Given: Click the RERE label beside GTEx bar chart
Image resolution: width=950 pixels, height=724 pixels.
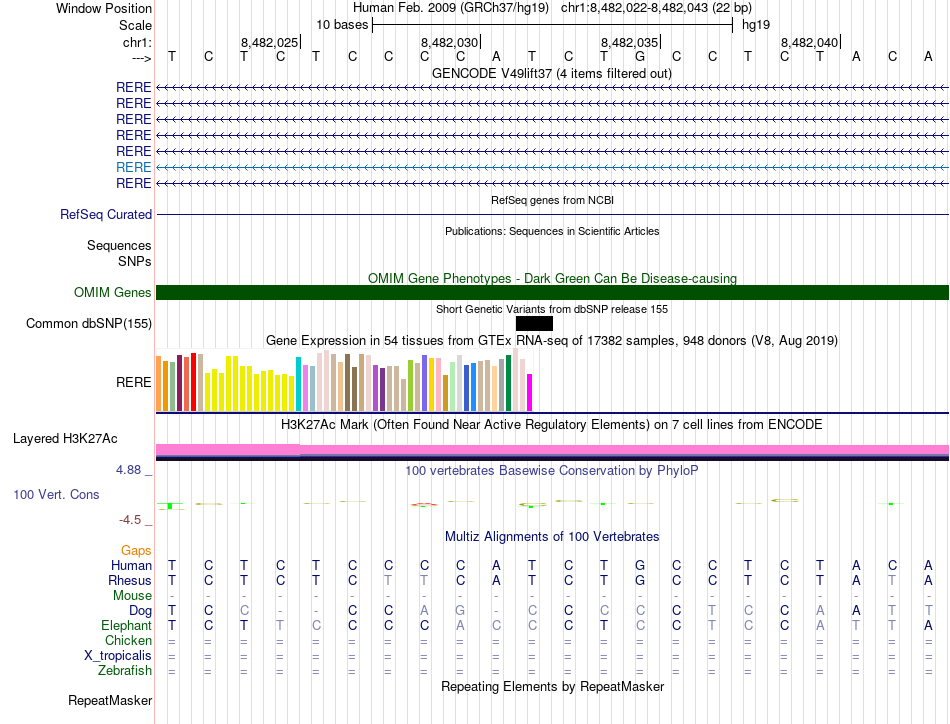Looking at the screenshot, I should [x=133, y=381].
